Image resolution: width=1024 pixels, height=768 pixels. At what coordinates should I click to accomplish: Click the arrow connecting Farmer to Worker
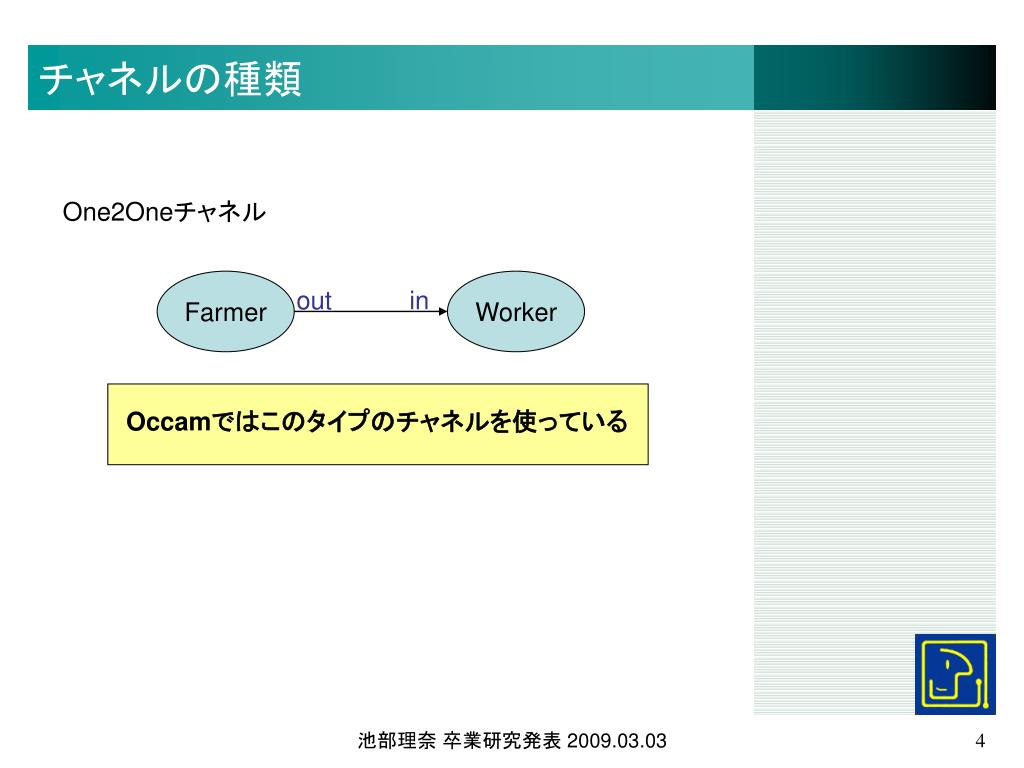(371, 312)
